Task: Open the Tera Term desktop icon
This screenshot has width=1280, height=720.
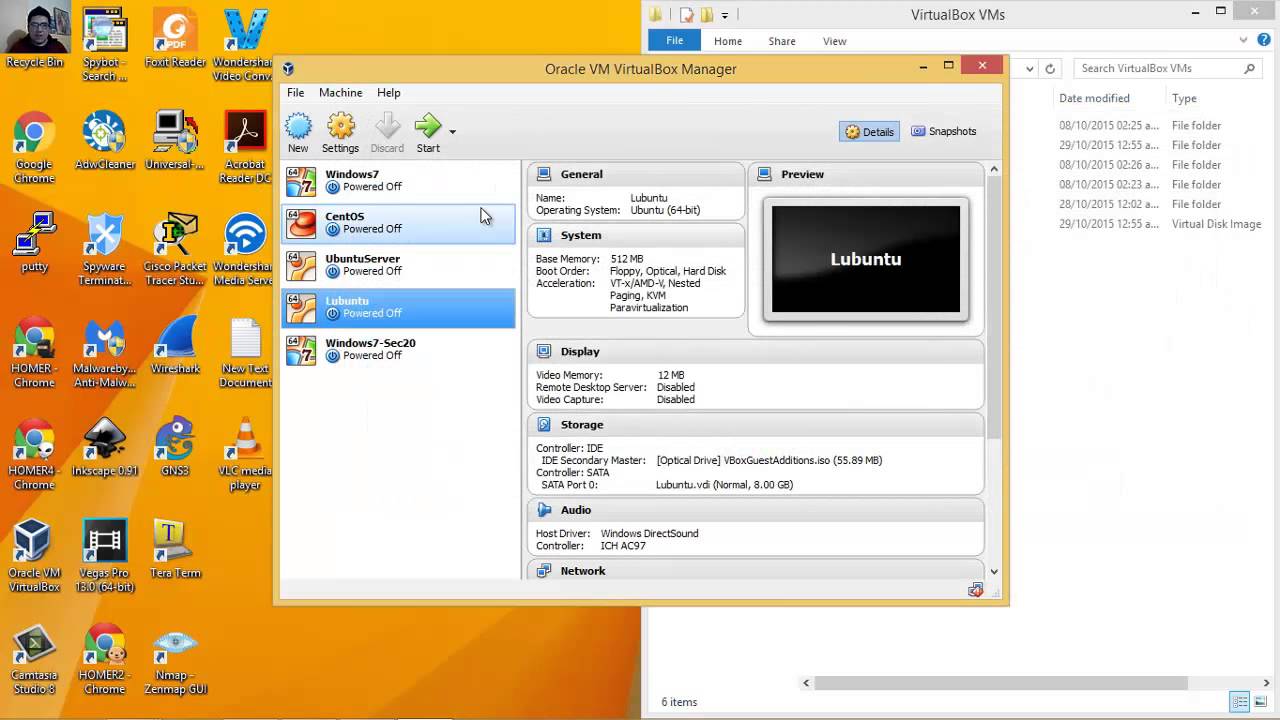Action: click(x=175, y=549)
